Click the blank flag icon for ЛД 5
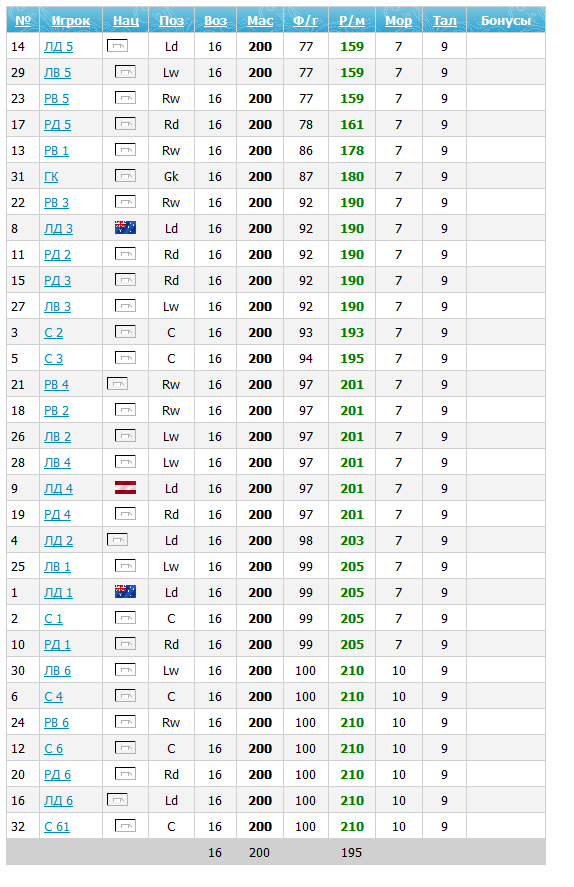Image resolution: width=574 pixels, height=887 pixels. [x=117, y=46]
